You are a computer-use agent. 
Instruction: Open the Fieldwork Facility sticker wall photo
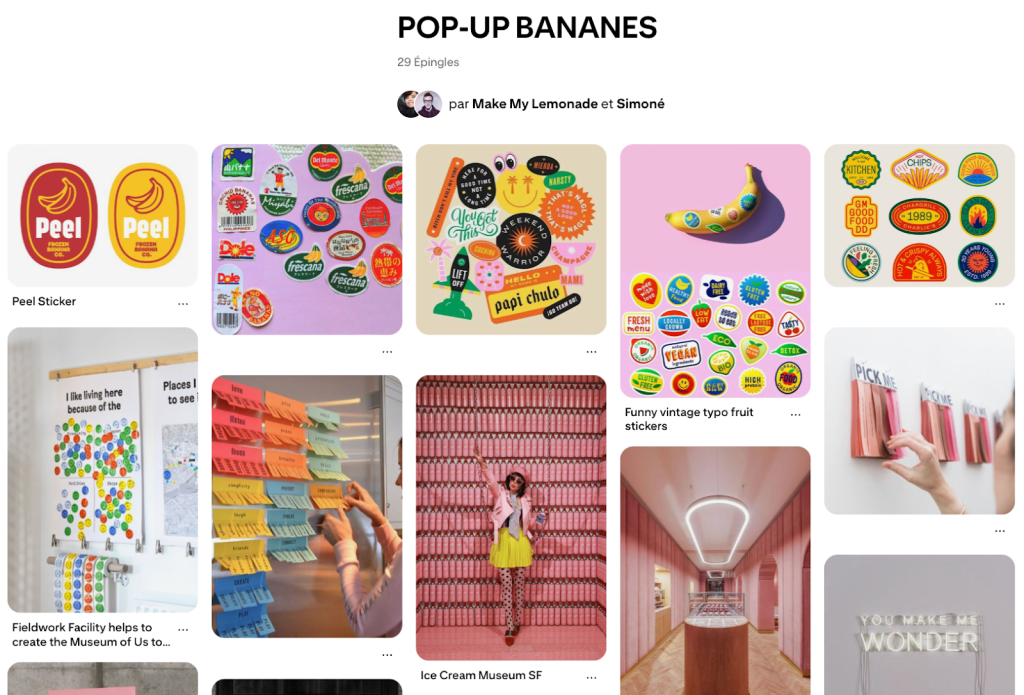pos(103,470)
